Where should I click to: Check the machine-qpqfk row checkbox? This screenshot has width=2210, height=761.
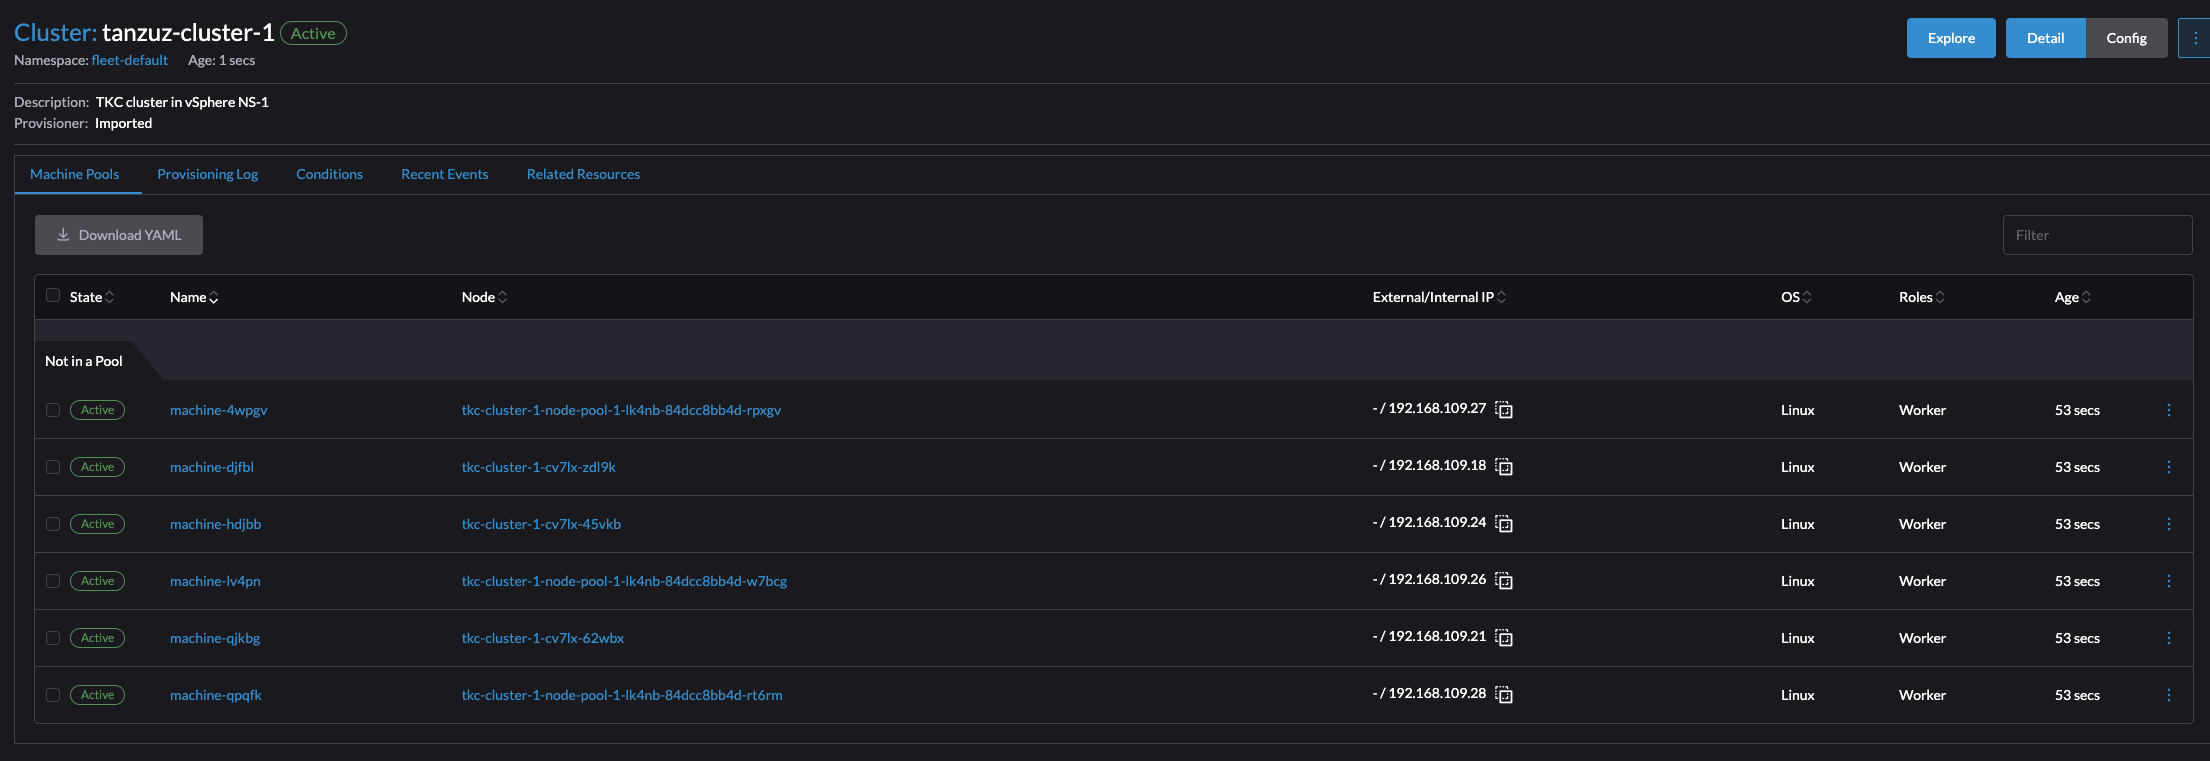tap(53, 695)
